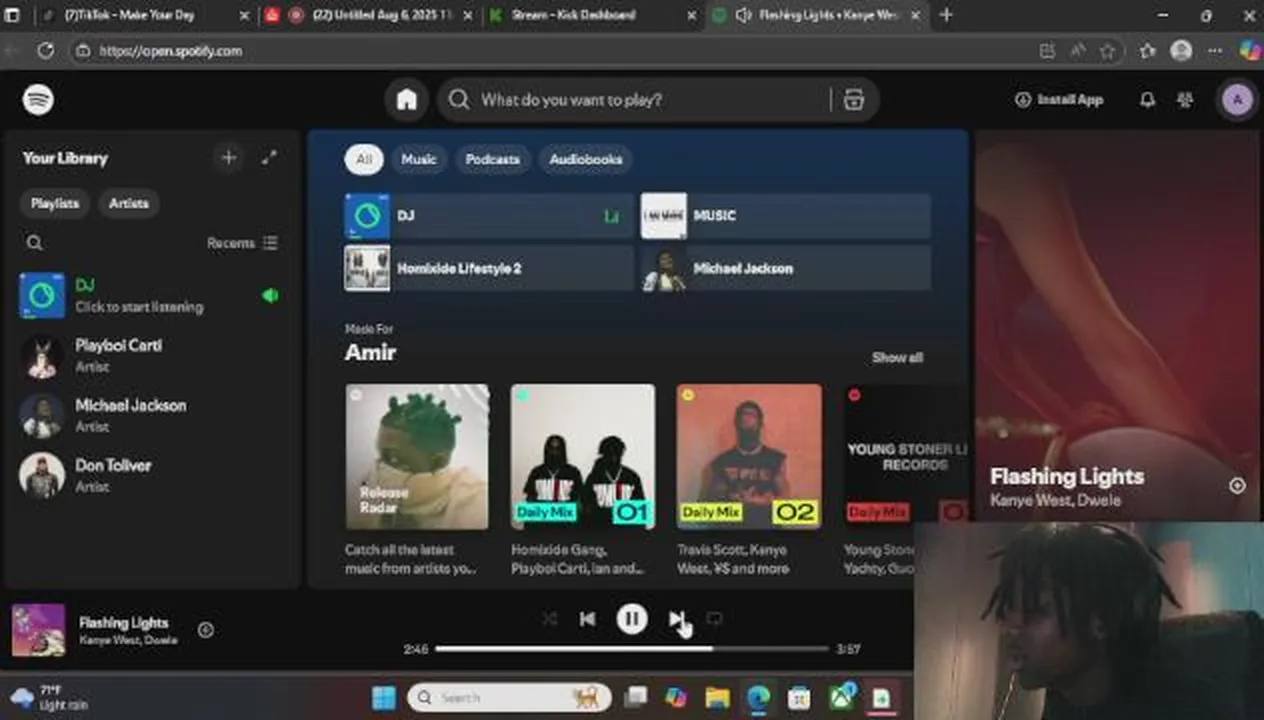
Task: Filter the home feed by Podcasts
Action: coord(492,159)
